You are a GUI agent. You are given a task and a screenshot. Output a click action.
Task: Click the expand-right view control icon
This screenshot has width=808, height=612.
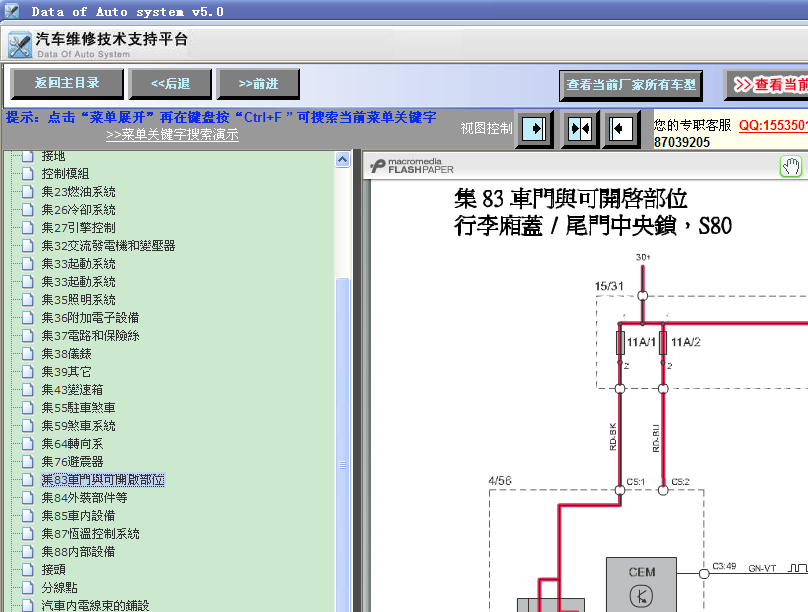(x=537, y=128)
